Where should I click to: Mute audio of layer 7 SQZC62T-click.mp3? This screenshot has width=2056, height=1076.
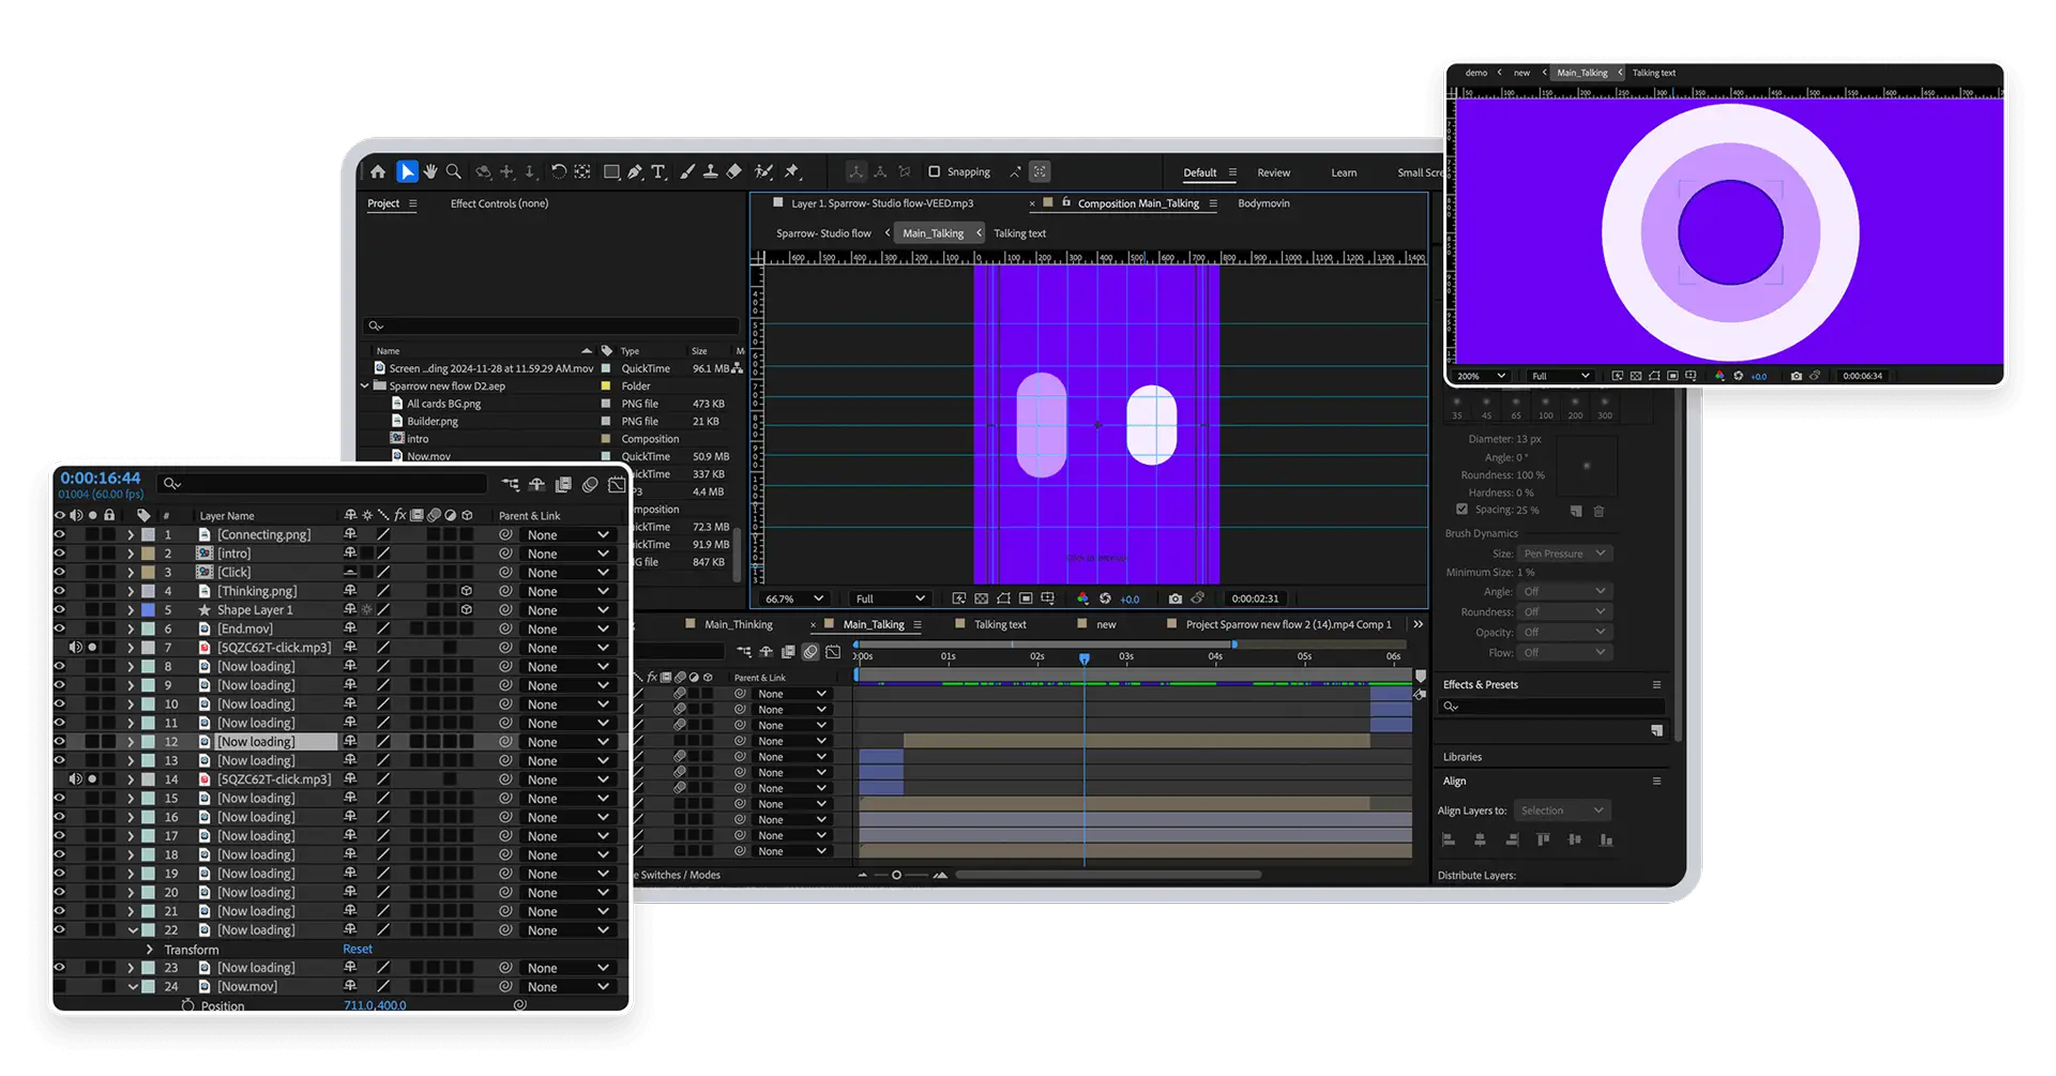76,648
